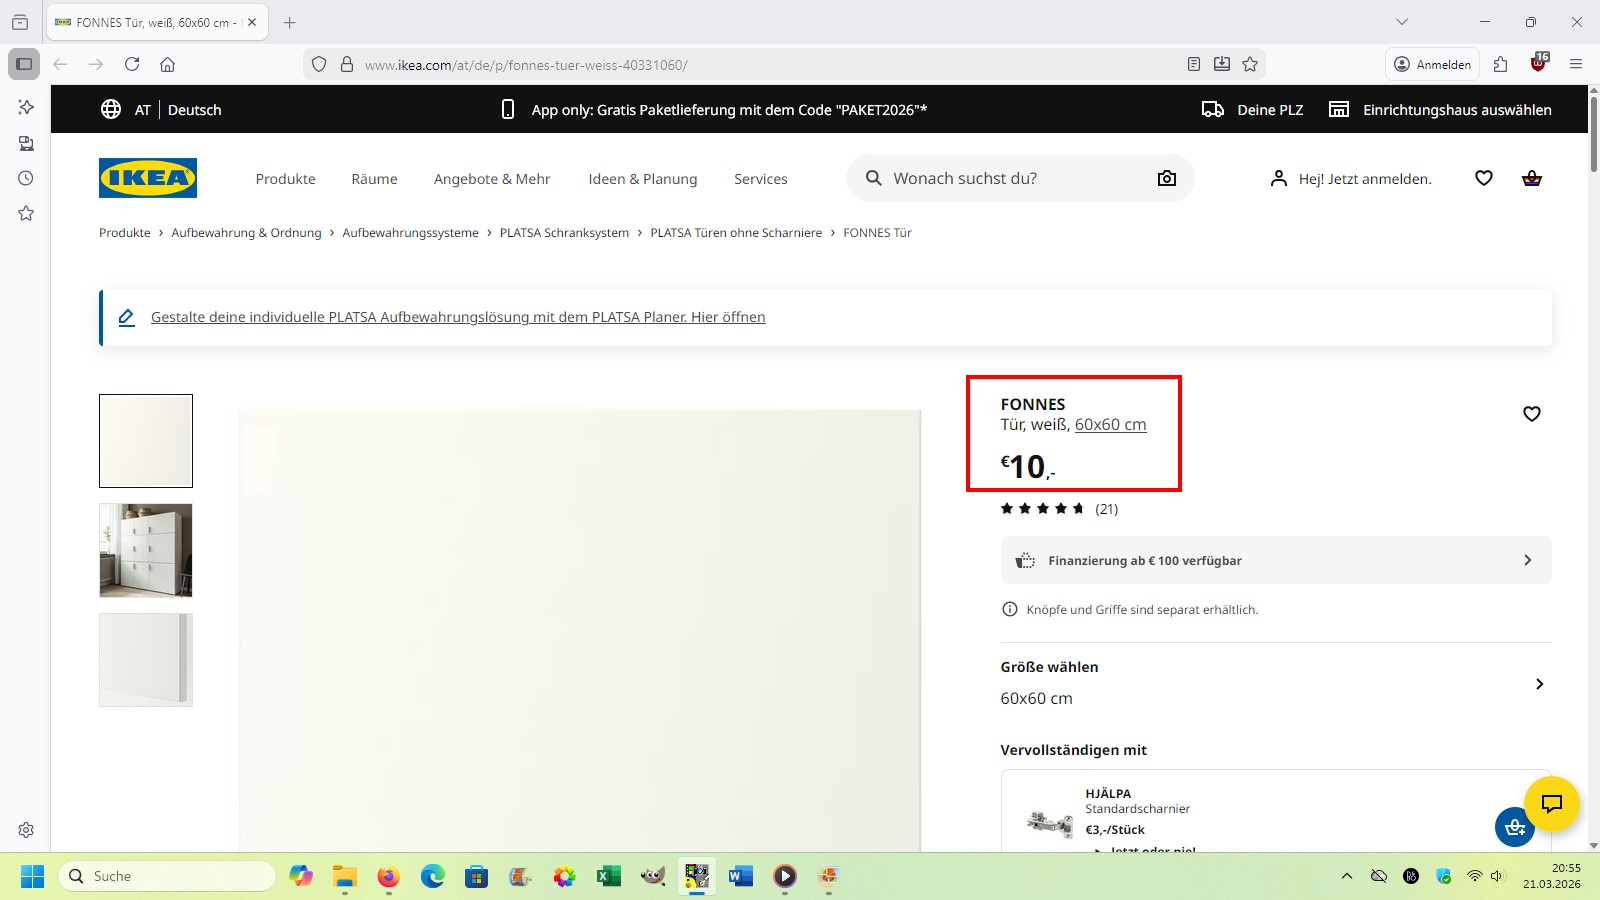The image size is (1600, 900).
Task: Open the Produkte menu
Action: coord(285,179)
